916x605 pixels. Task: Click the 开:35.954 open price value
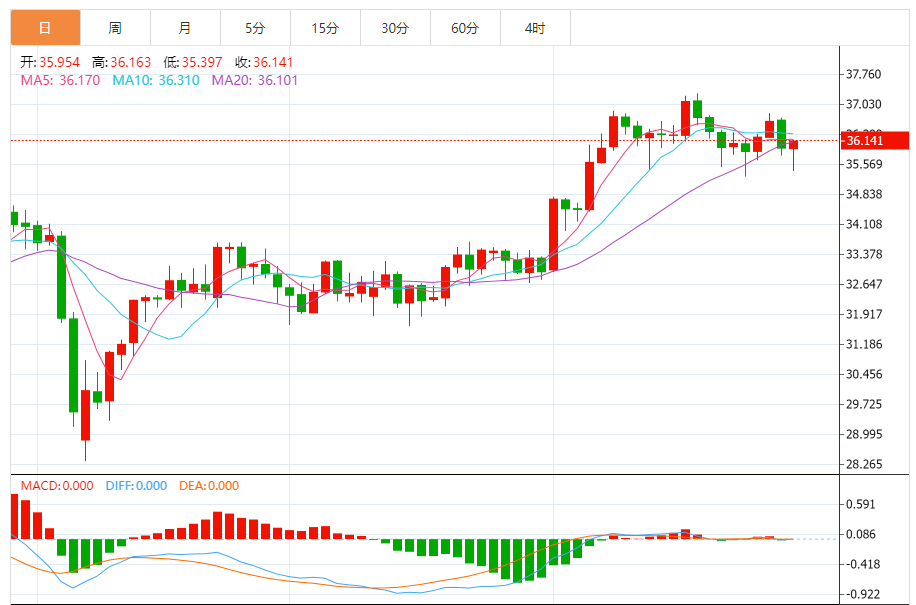[x=50, y=62]
